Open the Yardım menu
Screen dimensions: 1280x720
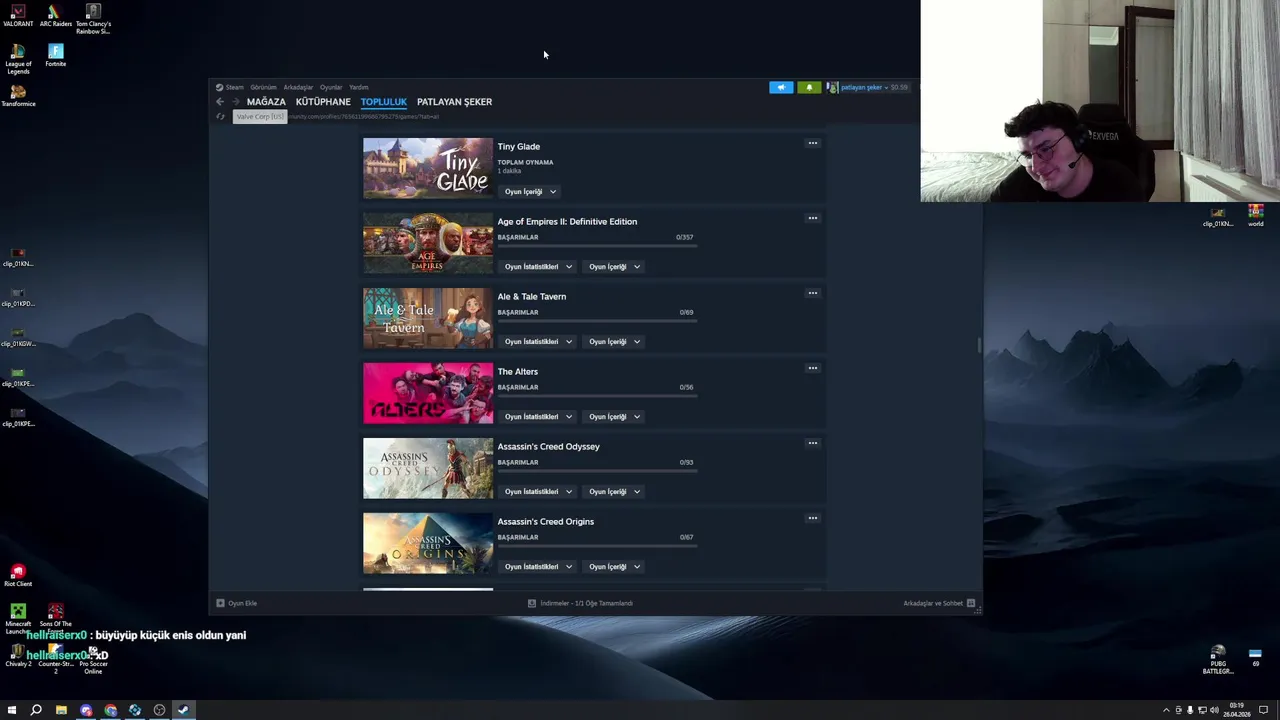(358, 87)
